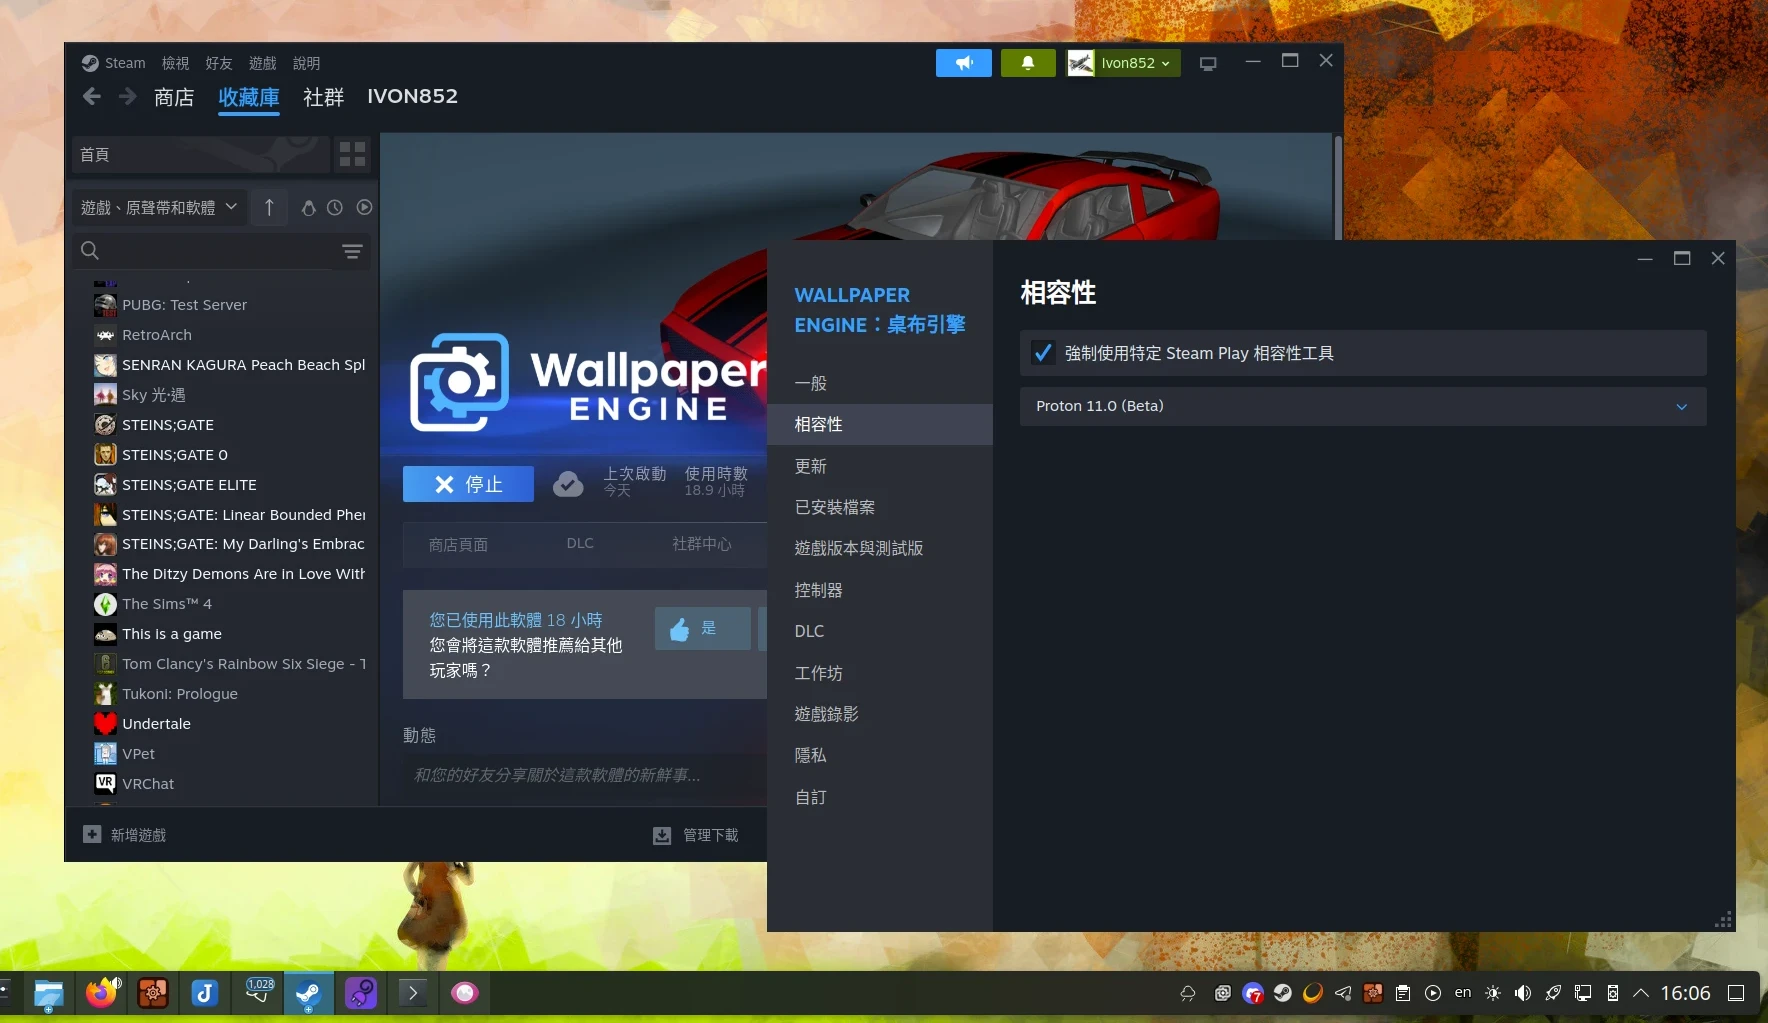Select RetroArch in library list
Screen dimensions: 1768x1023
coord(157,335)
